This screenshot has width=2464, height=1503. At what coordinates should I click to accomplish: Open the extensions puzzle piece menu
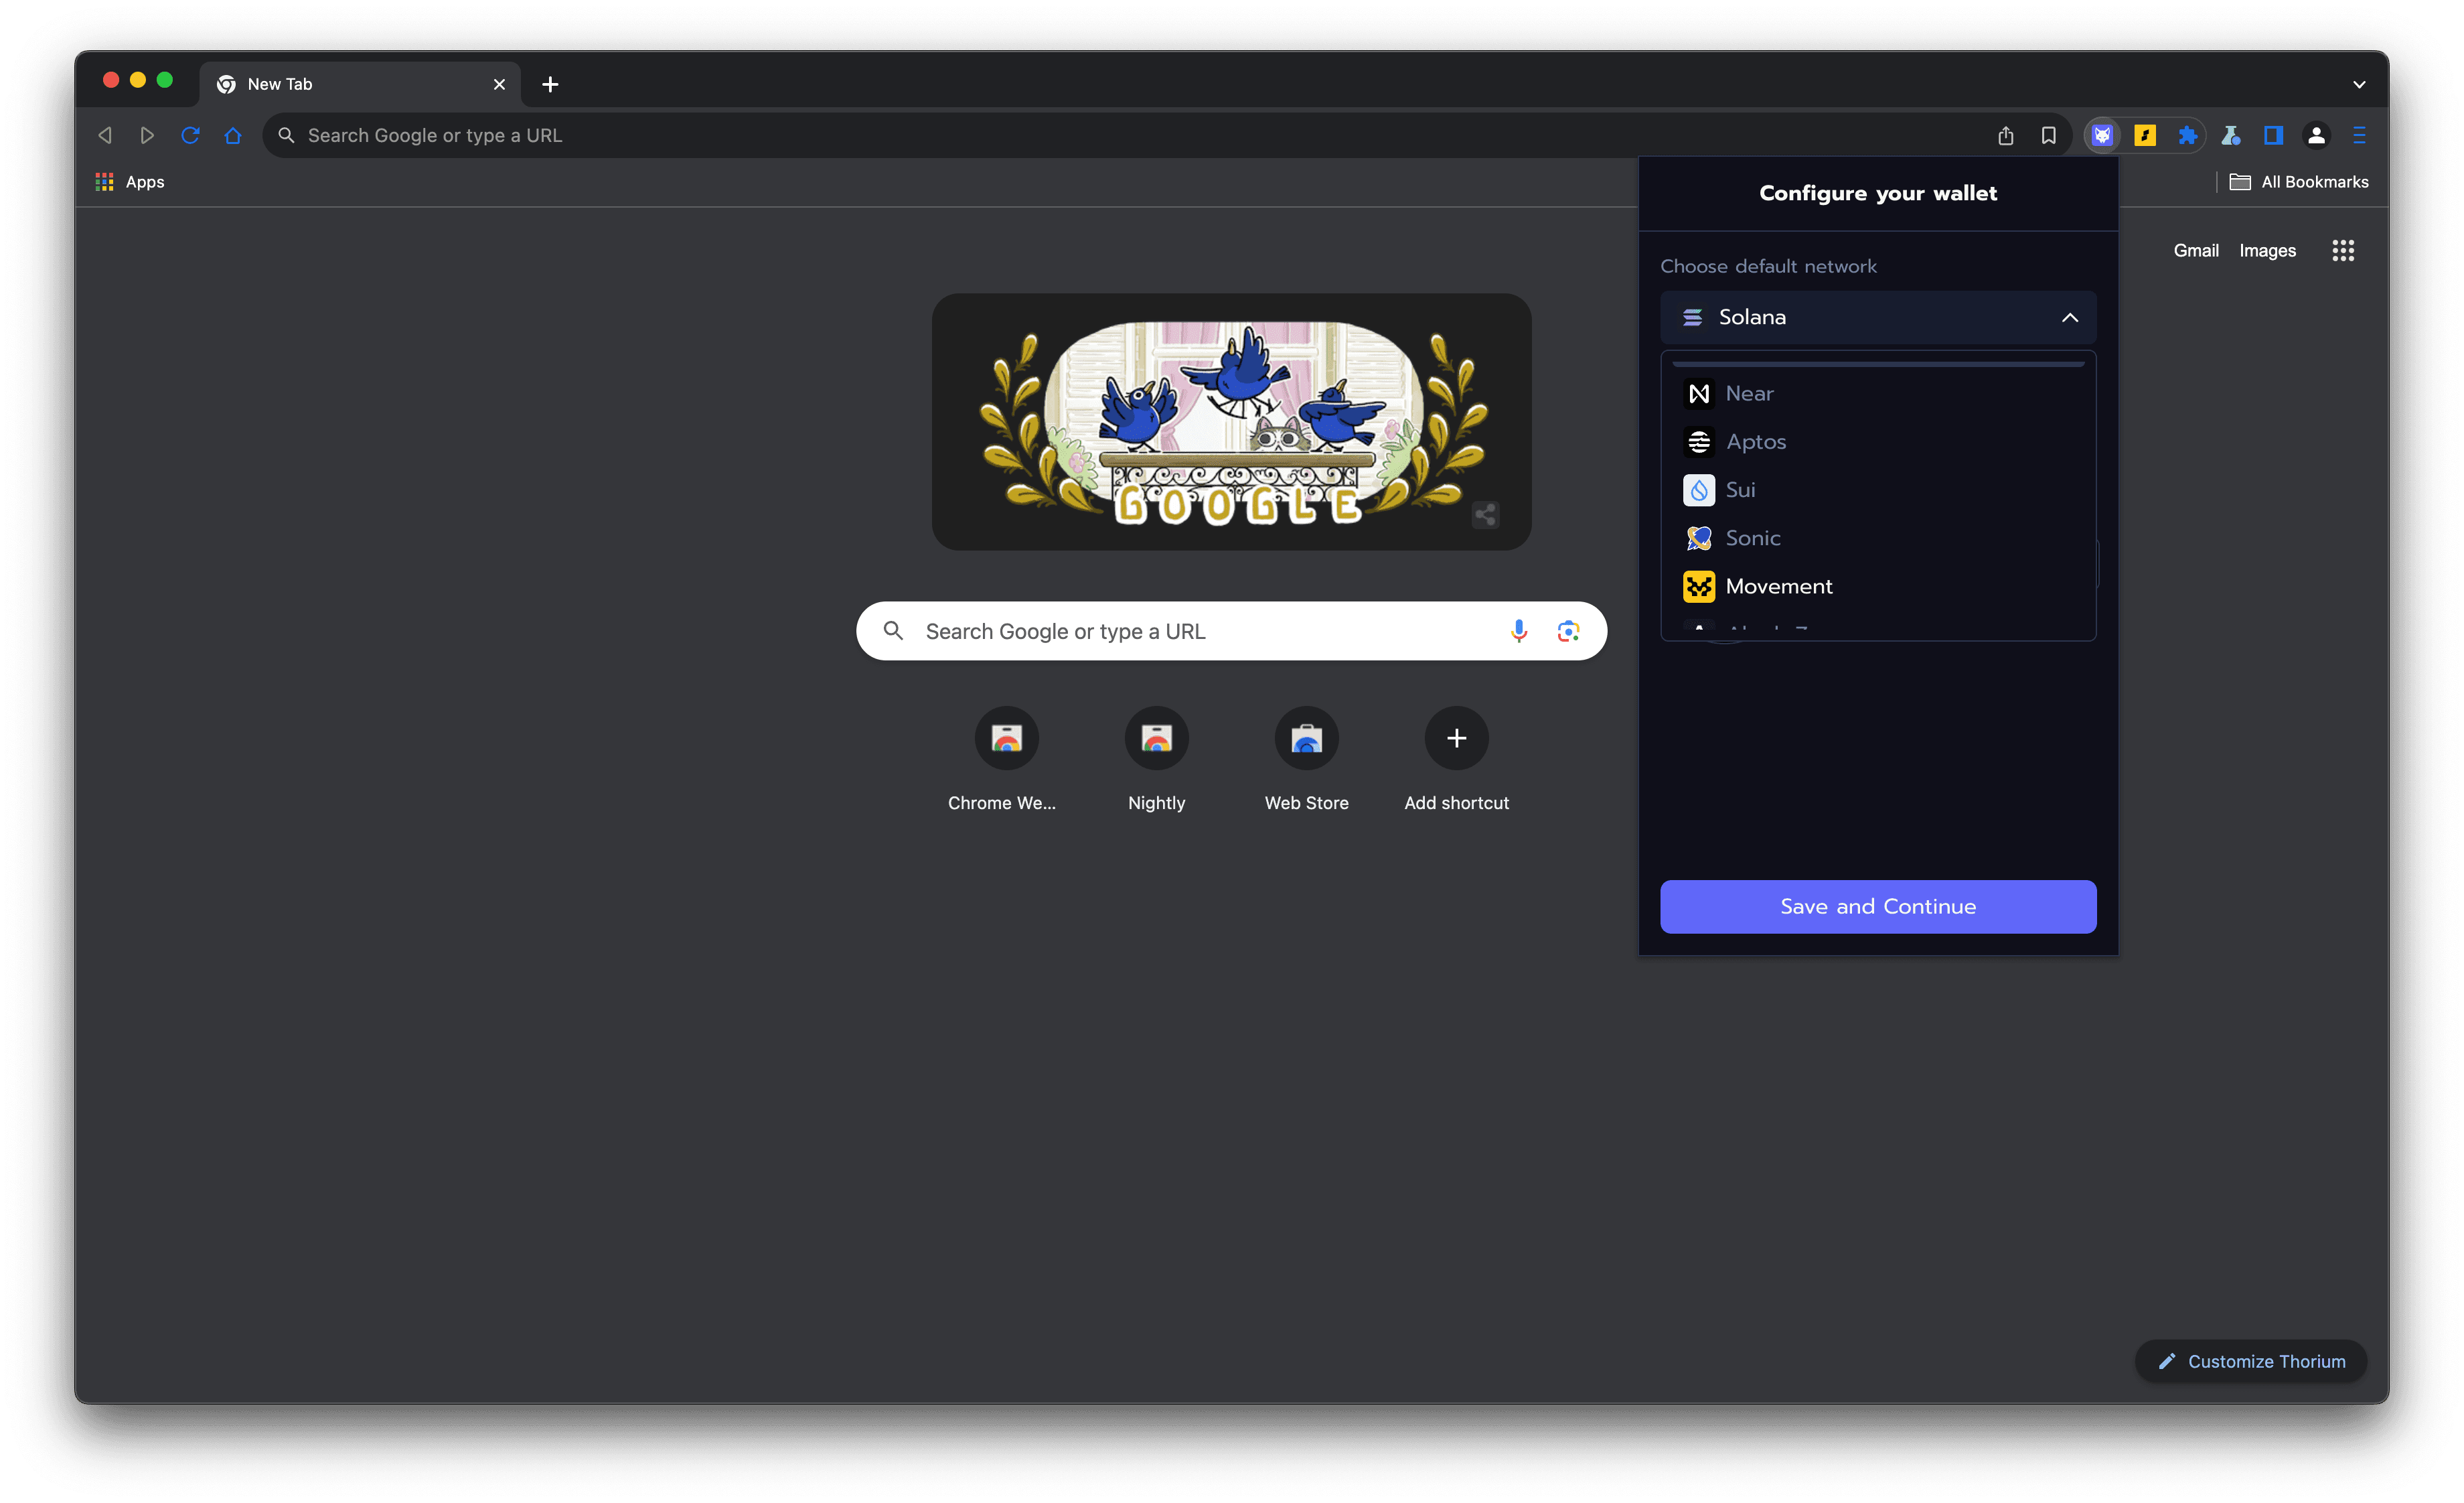[x=2187, y=135]
